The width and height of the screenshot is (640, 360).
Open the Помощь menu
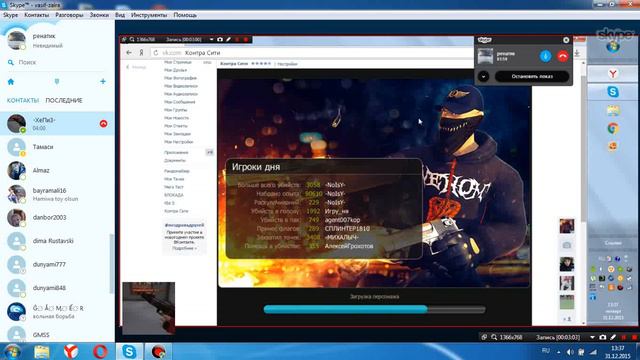tap(185, 15)
